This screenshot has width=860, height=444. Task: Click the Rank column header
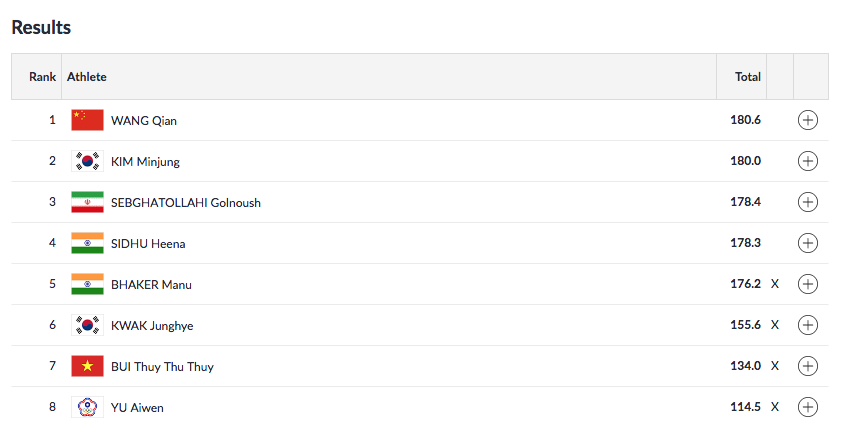[42, 77]
